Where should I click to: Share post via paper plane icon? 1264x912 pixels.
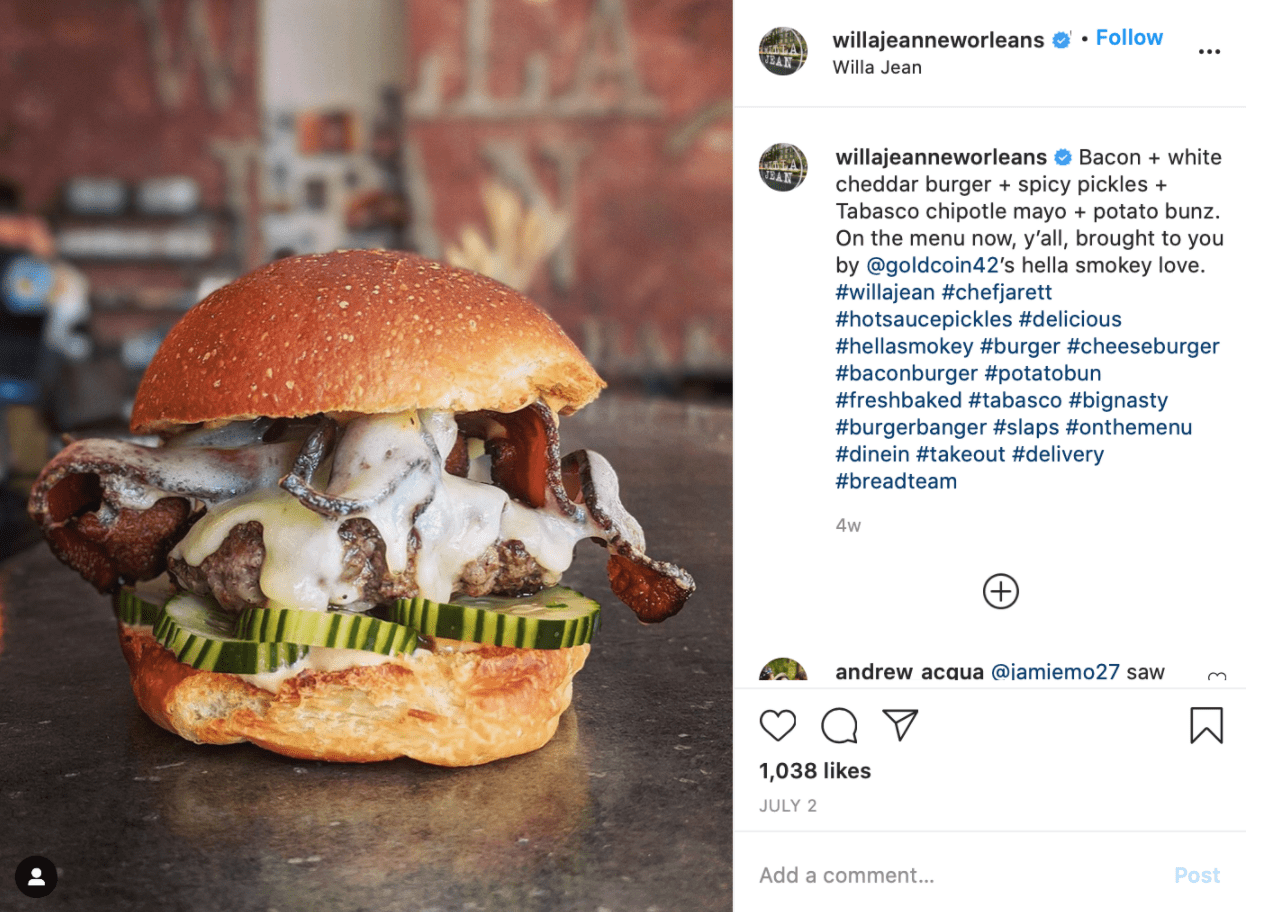pos(900,725)
